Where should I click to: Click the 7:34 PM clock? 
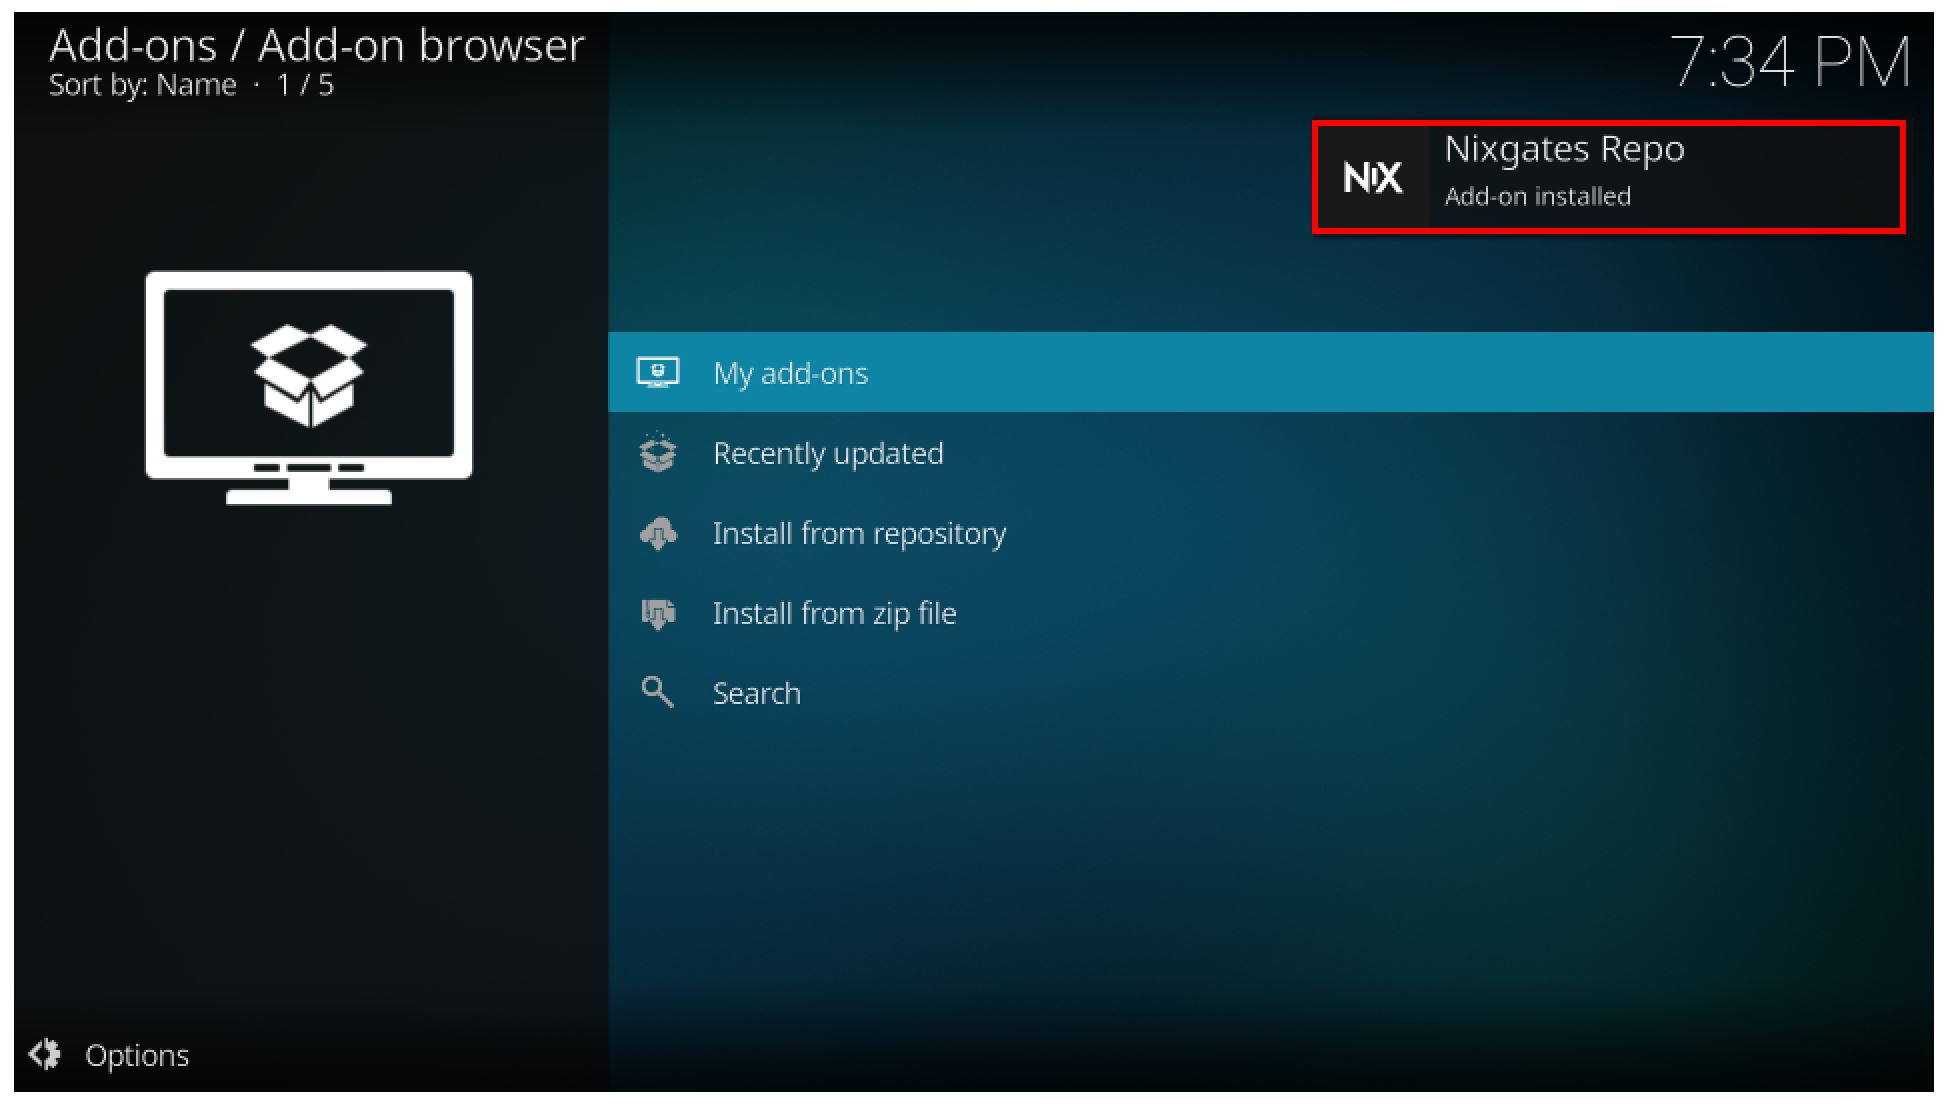(1790, 62)
